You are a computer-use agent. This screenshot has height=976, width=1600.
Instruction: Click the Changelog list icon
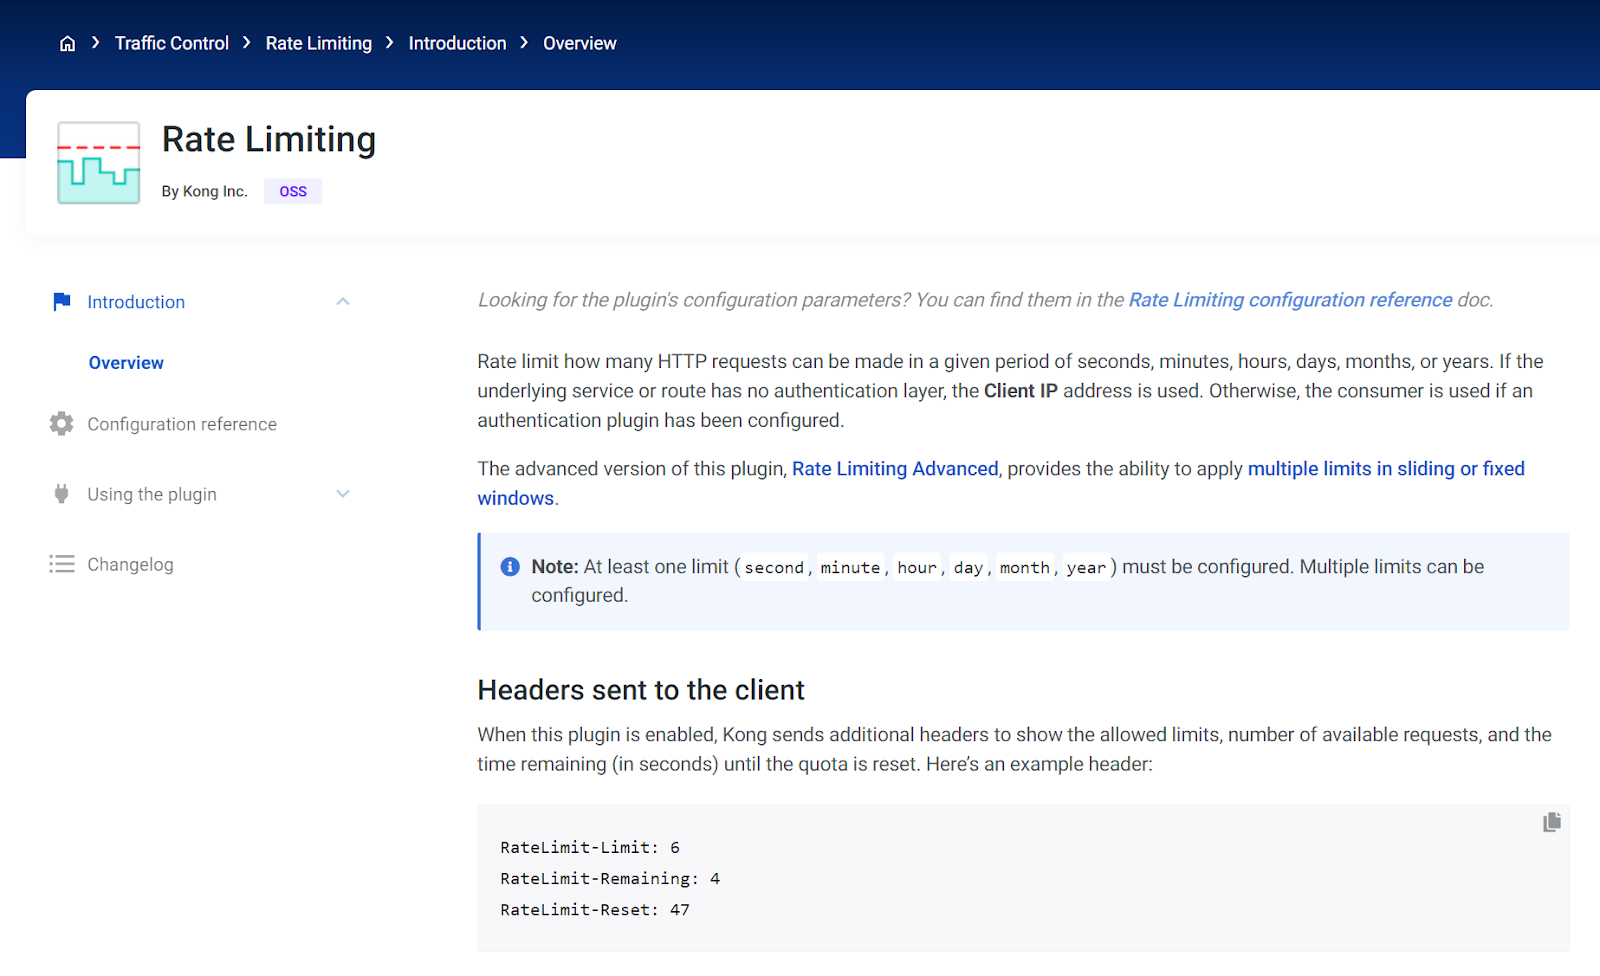coord(62,564)
